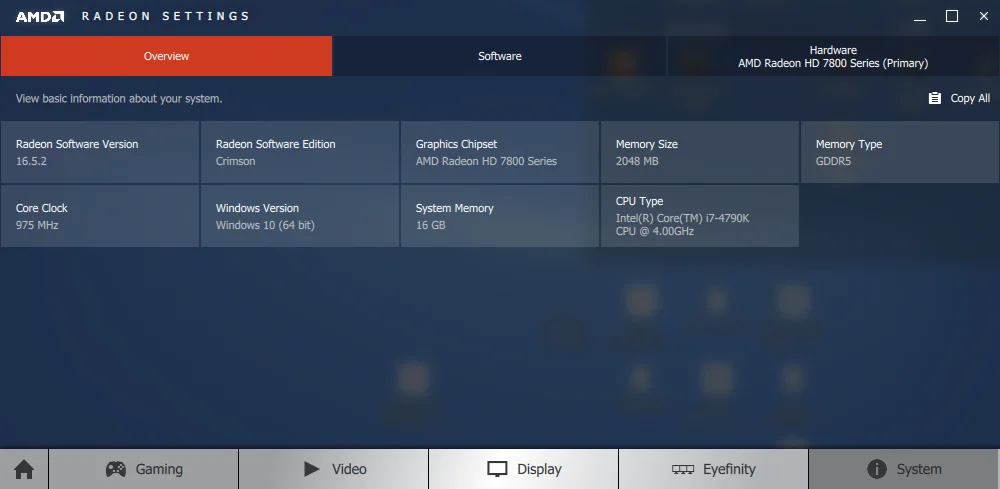Image resolution: width=1000 pixels, height=489 pixels.
Task: Open the Display section
Action: click(x=524, y=469)
